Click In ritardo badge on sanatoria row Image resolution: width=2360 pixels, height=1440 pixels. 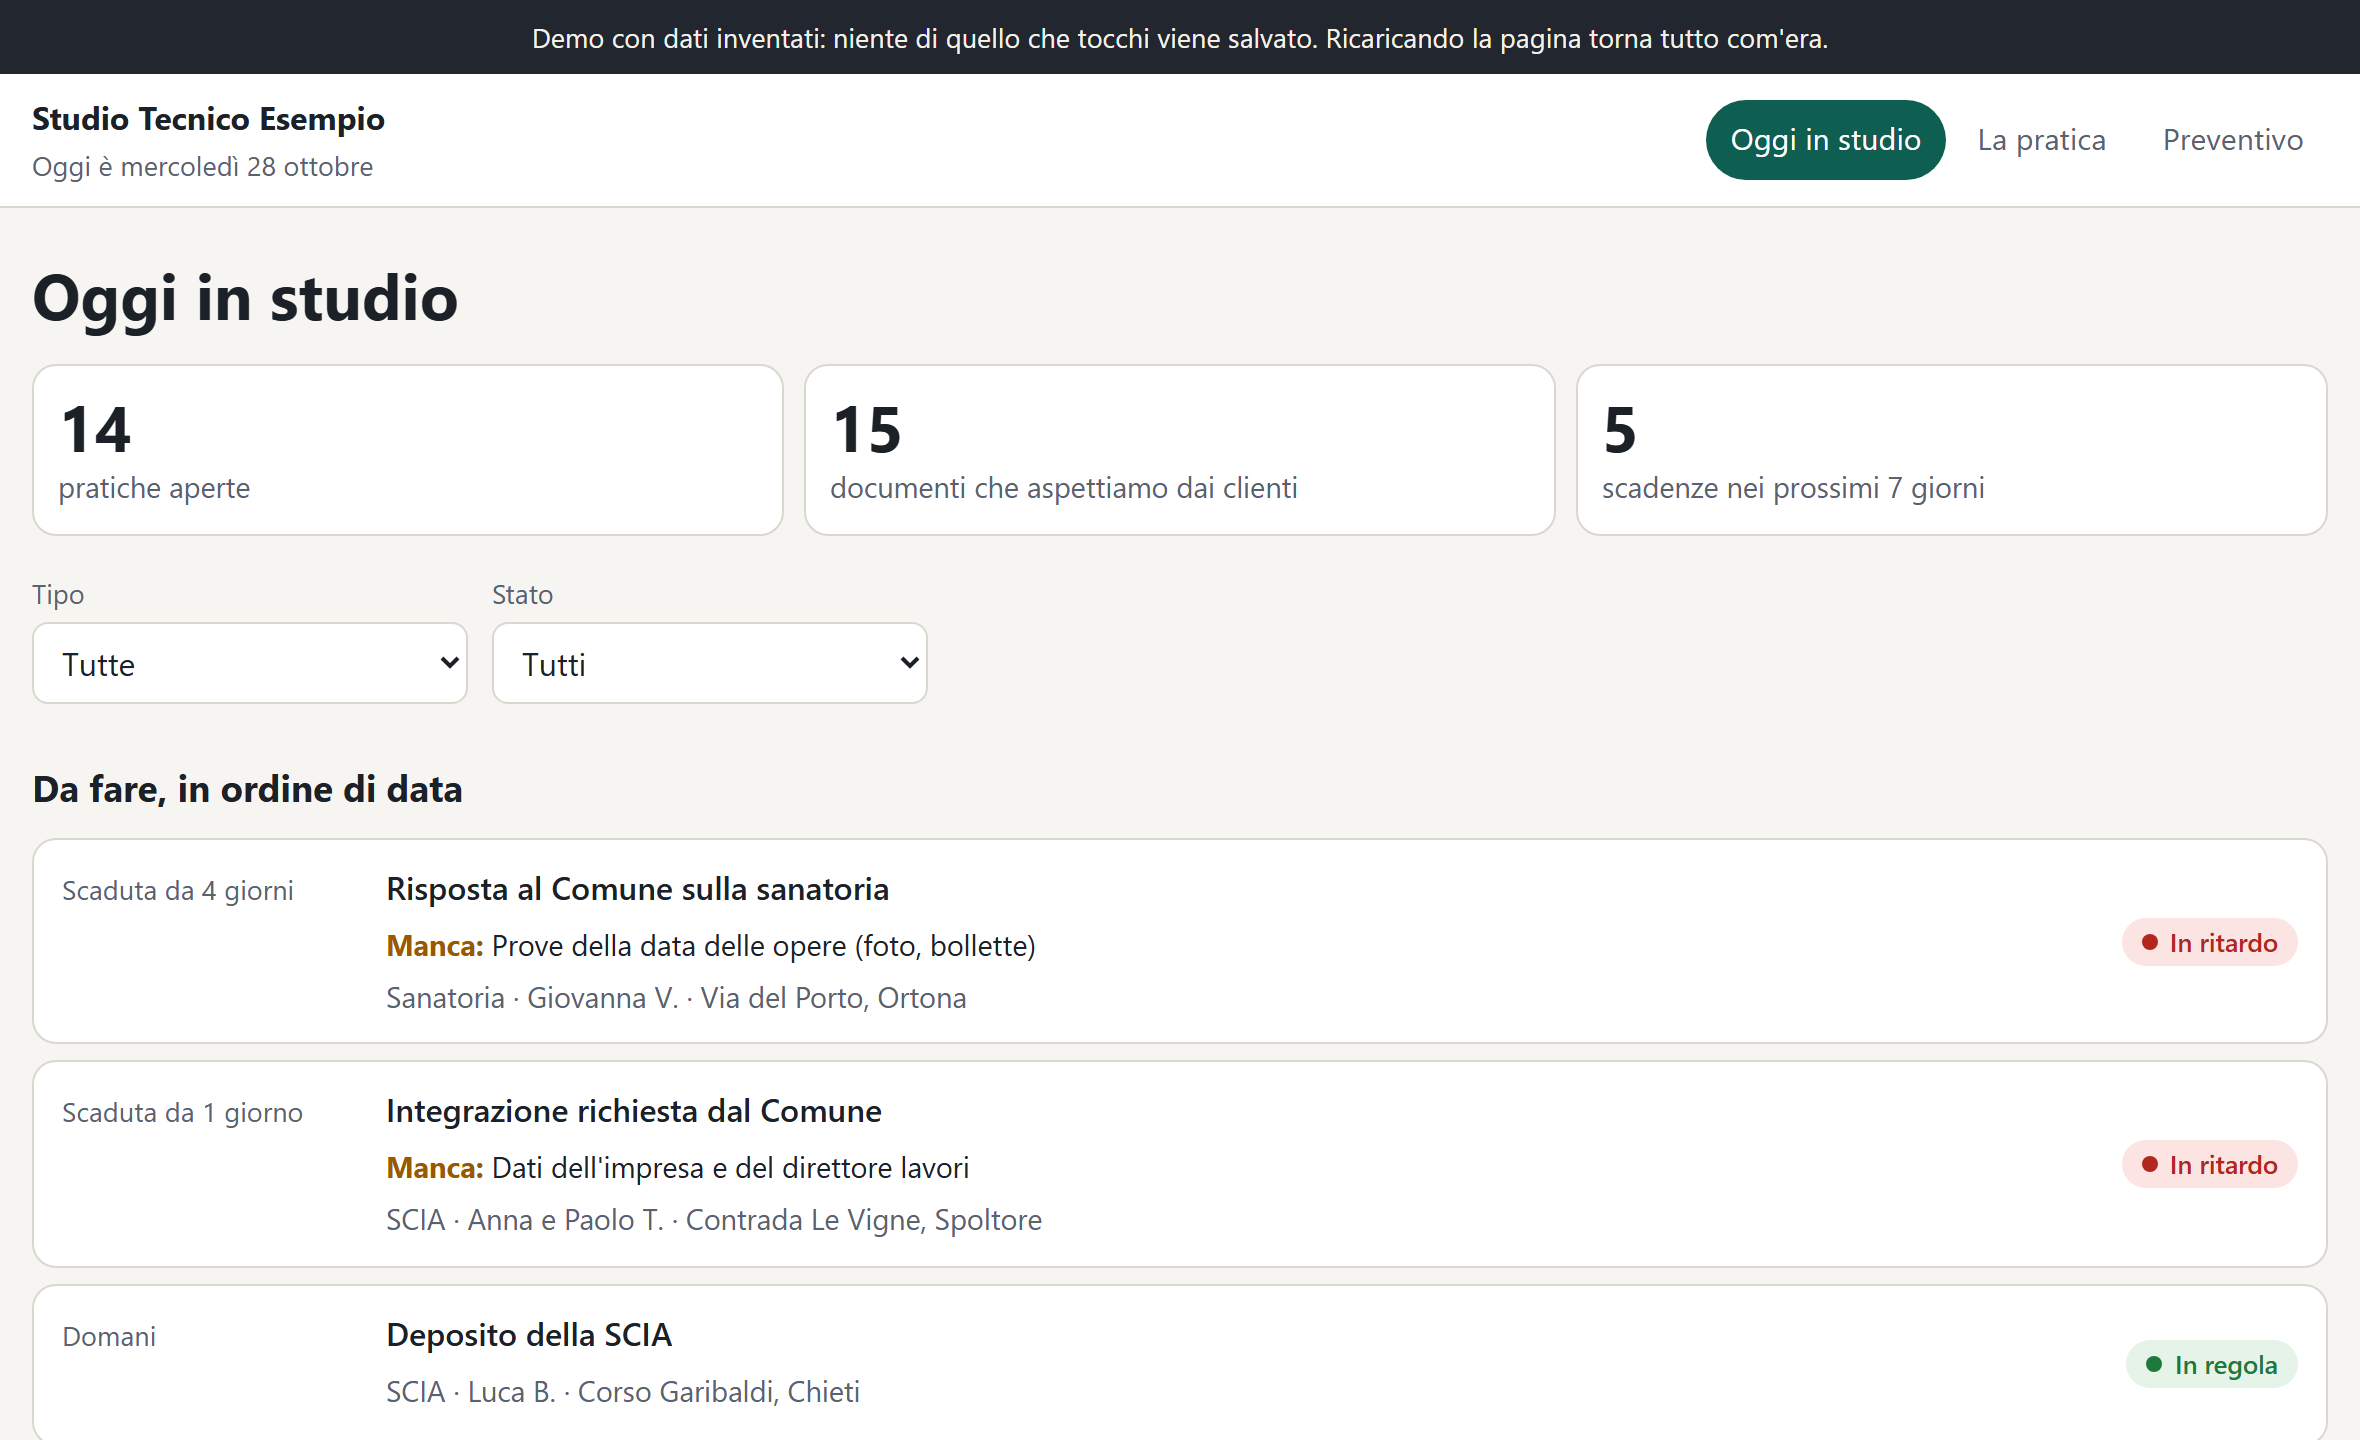coord(2210,942)
